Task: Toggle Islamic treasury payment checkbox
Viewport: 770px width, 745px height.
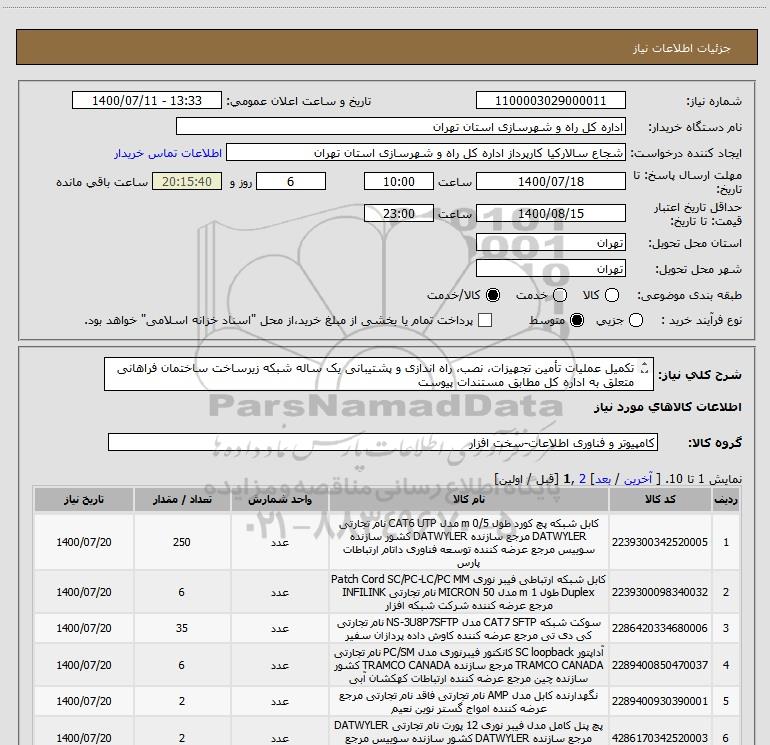Action: coord(485,320)
